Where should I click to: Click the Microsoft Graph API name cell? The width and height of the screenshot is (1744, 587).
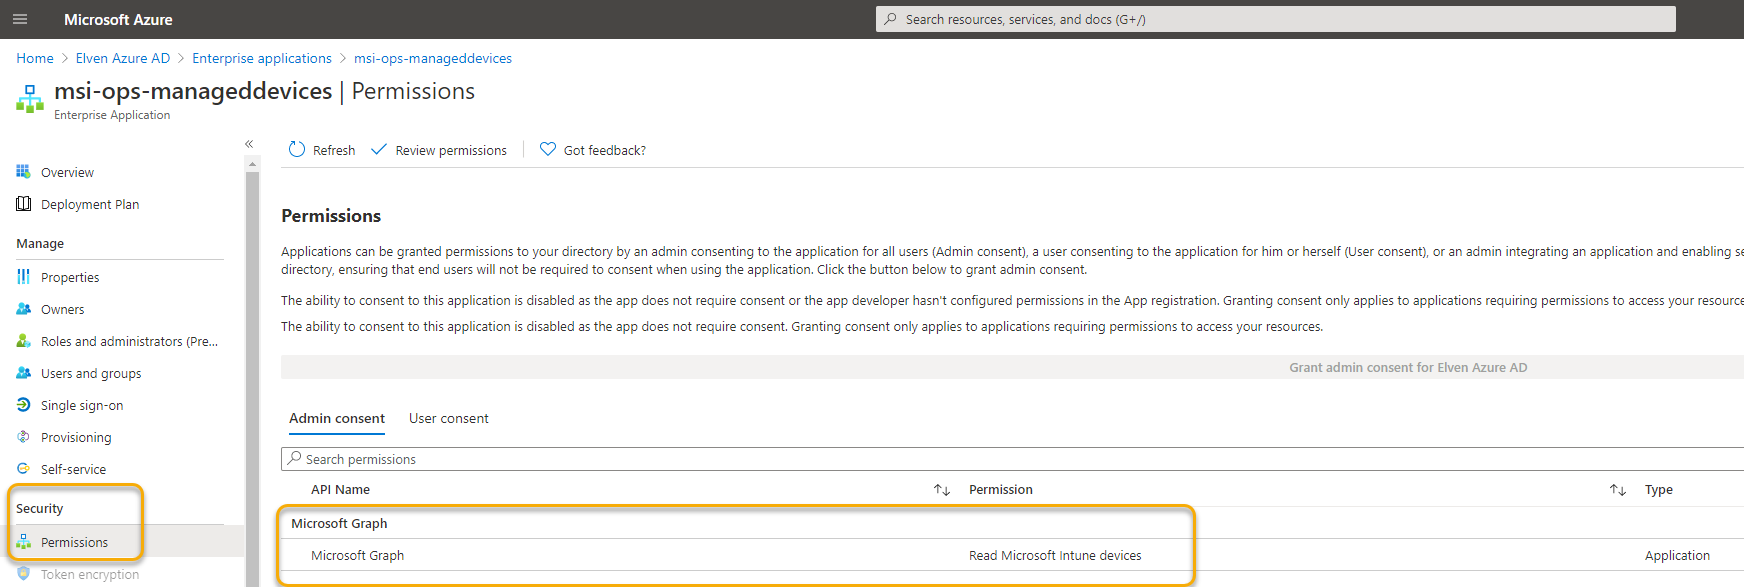pos(357,555)
